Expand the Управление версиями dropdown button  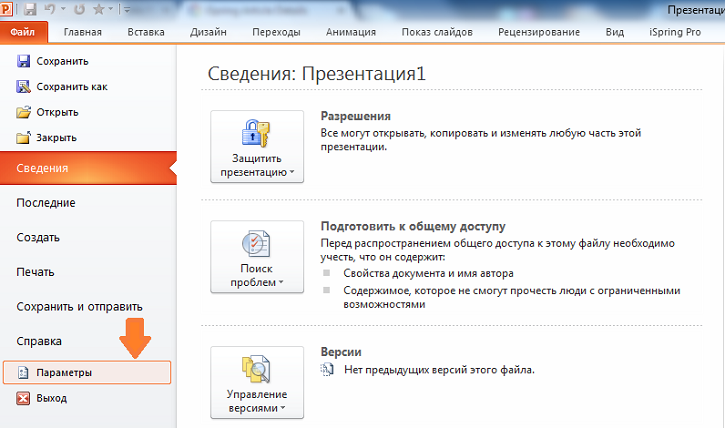click(x=257, y=384)
